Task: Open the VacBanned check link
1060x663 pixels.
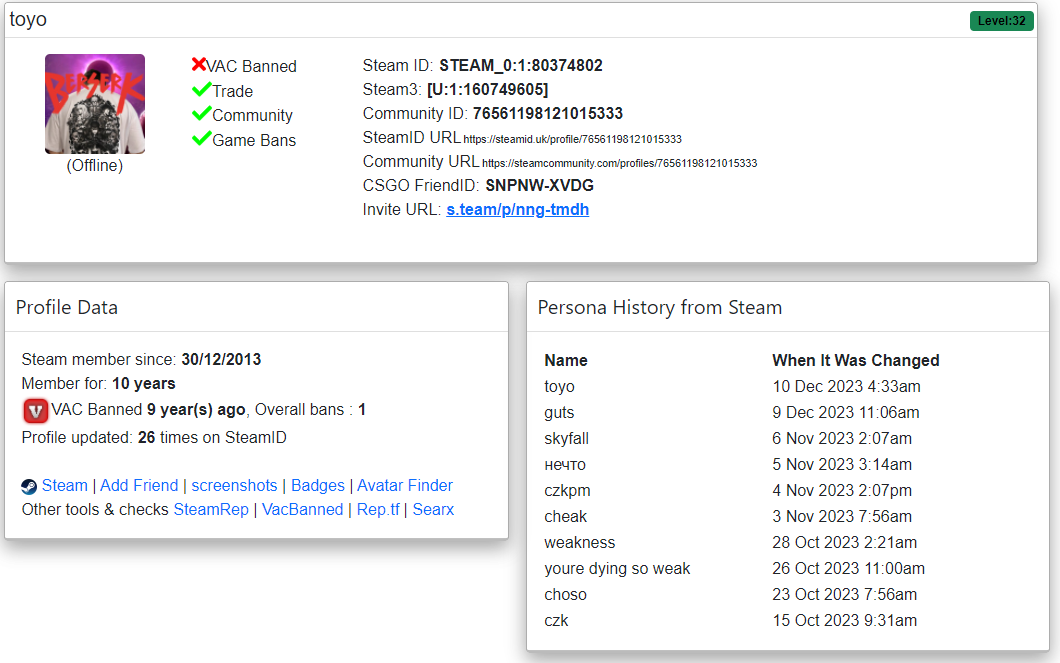Action: click(x=303, y=510)
